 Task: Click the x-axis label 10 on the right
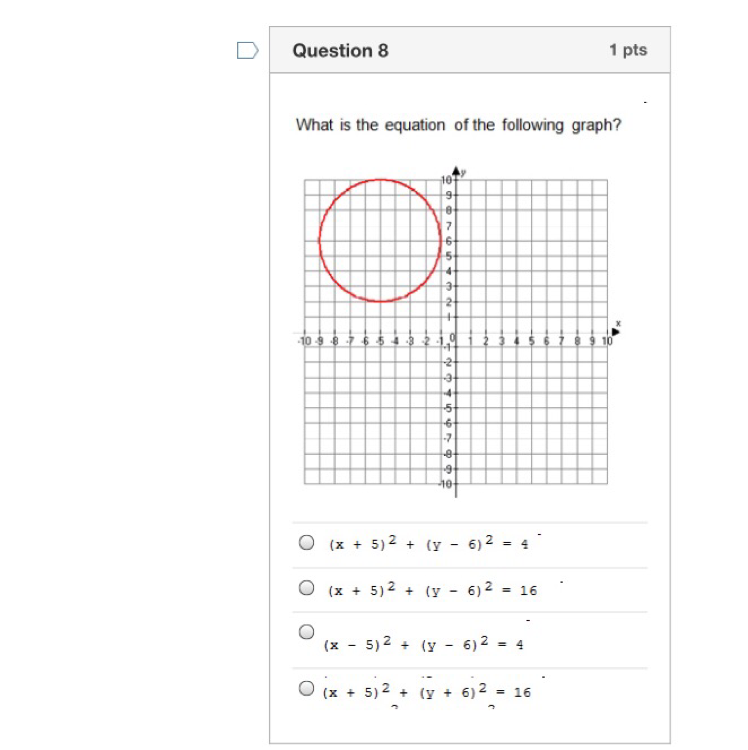tap(606, 341)
